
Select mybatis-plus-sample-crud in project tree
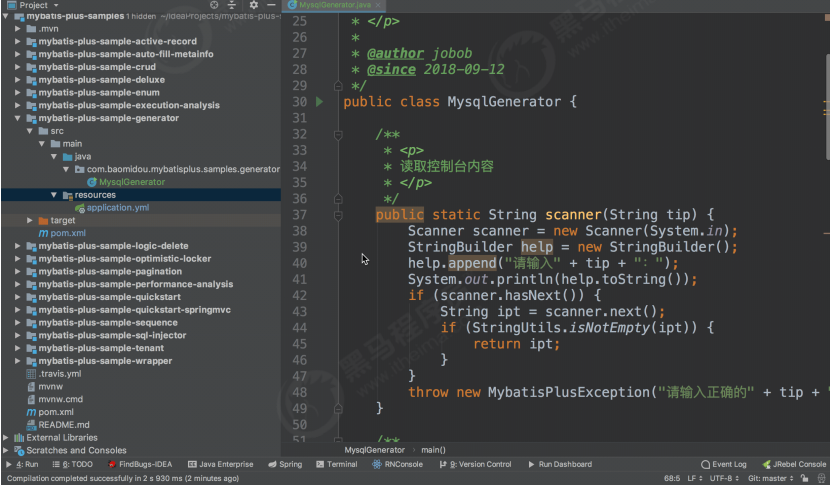[x=97, y=67]
